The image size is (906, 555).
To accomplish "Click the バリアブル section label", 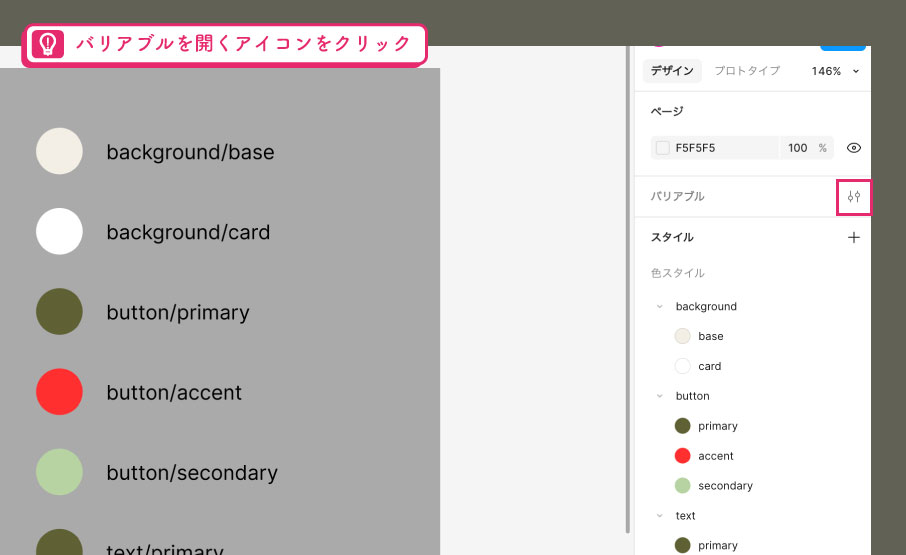I will (x=678, y=196).
